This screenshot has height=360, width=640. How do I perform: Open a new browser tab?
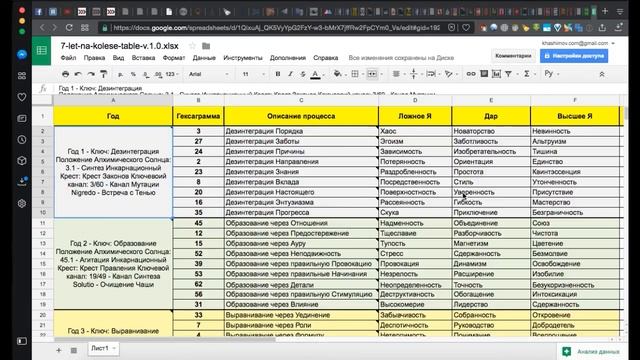tap(605, 11)
